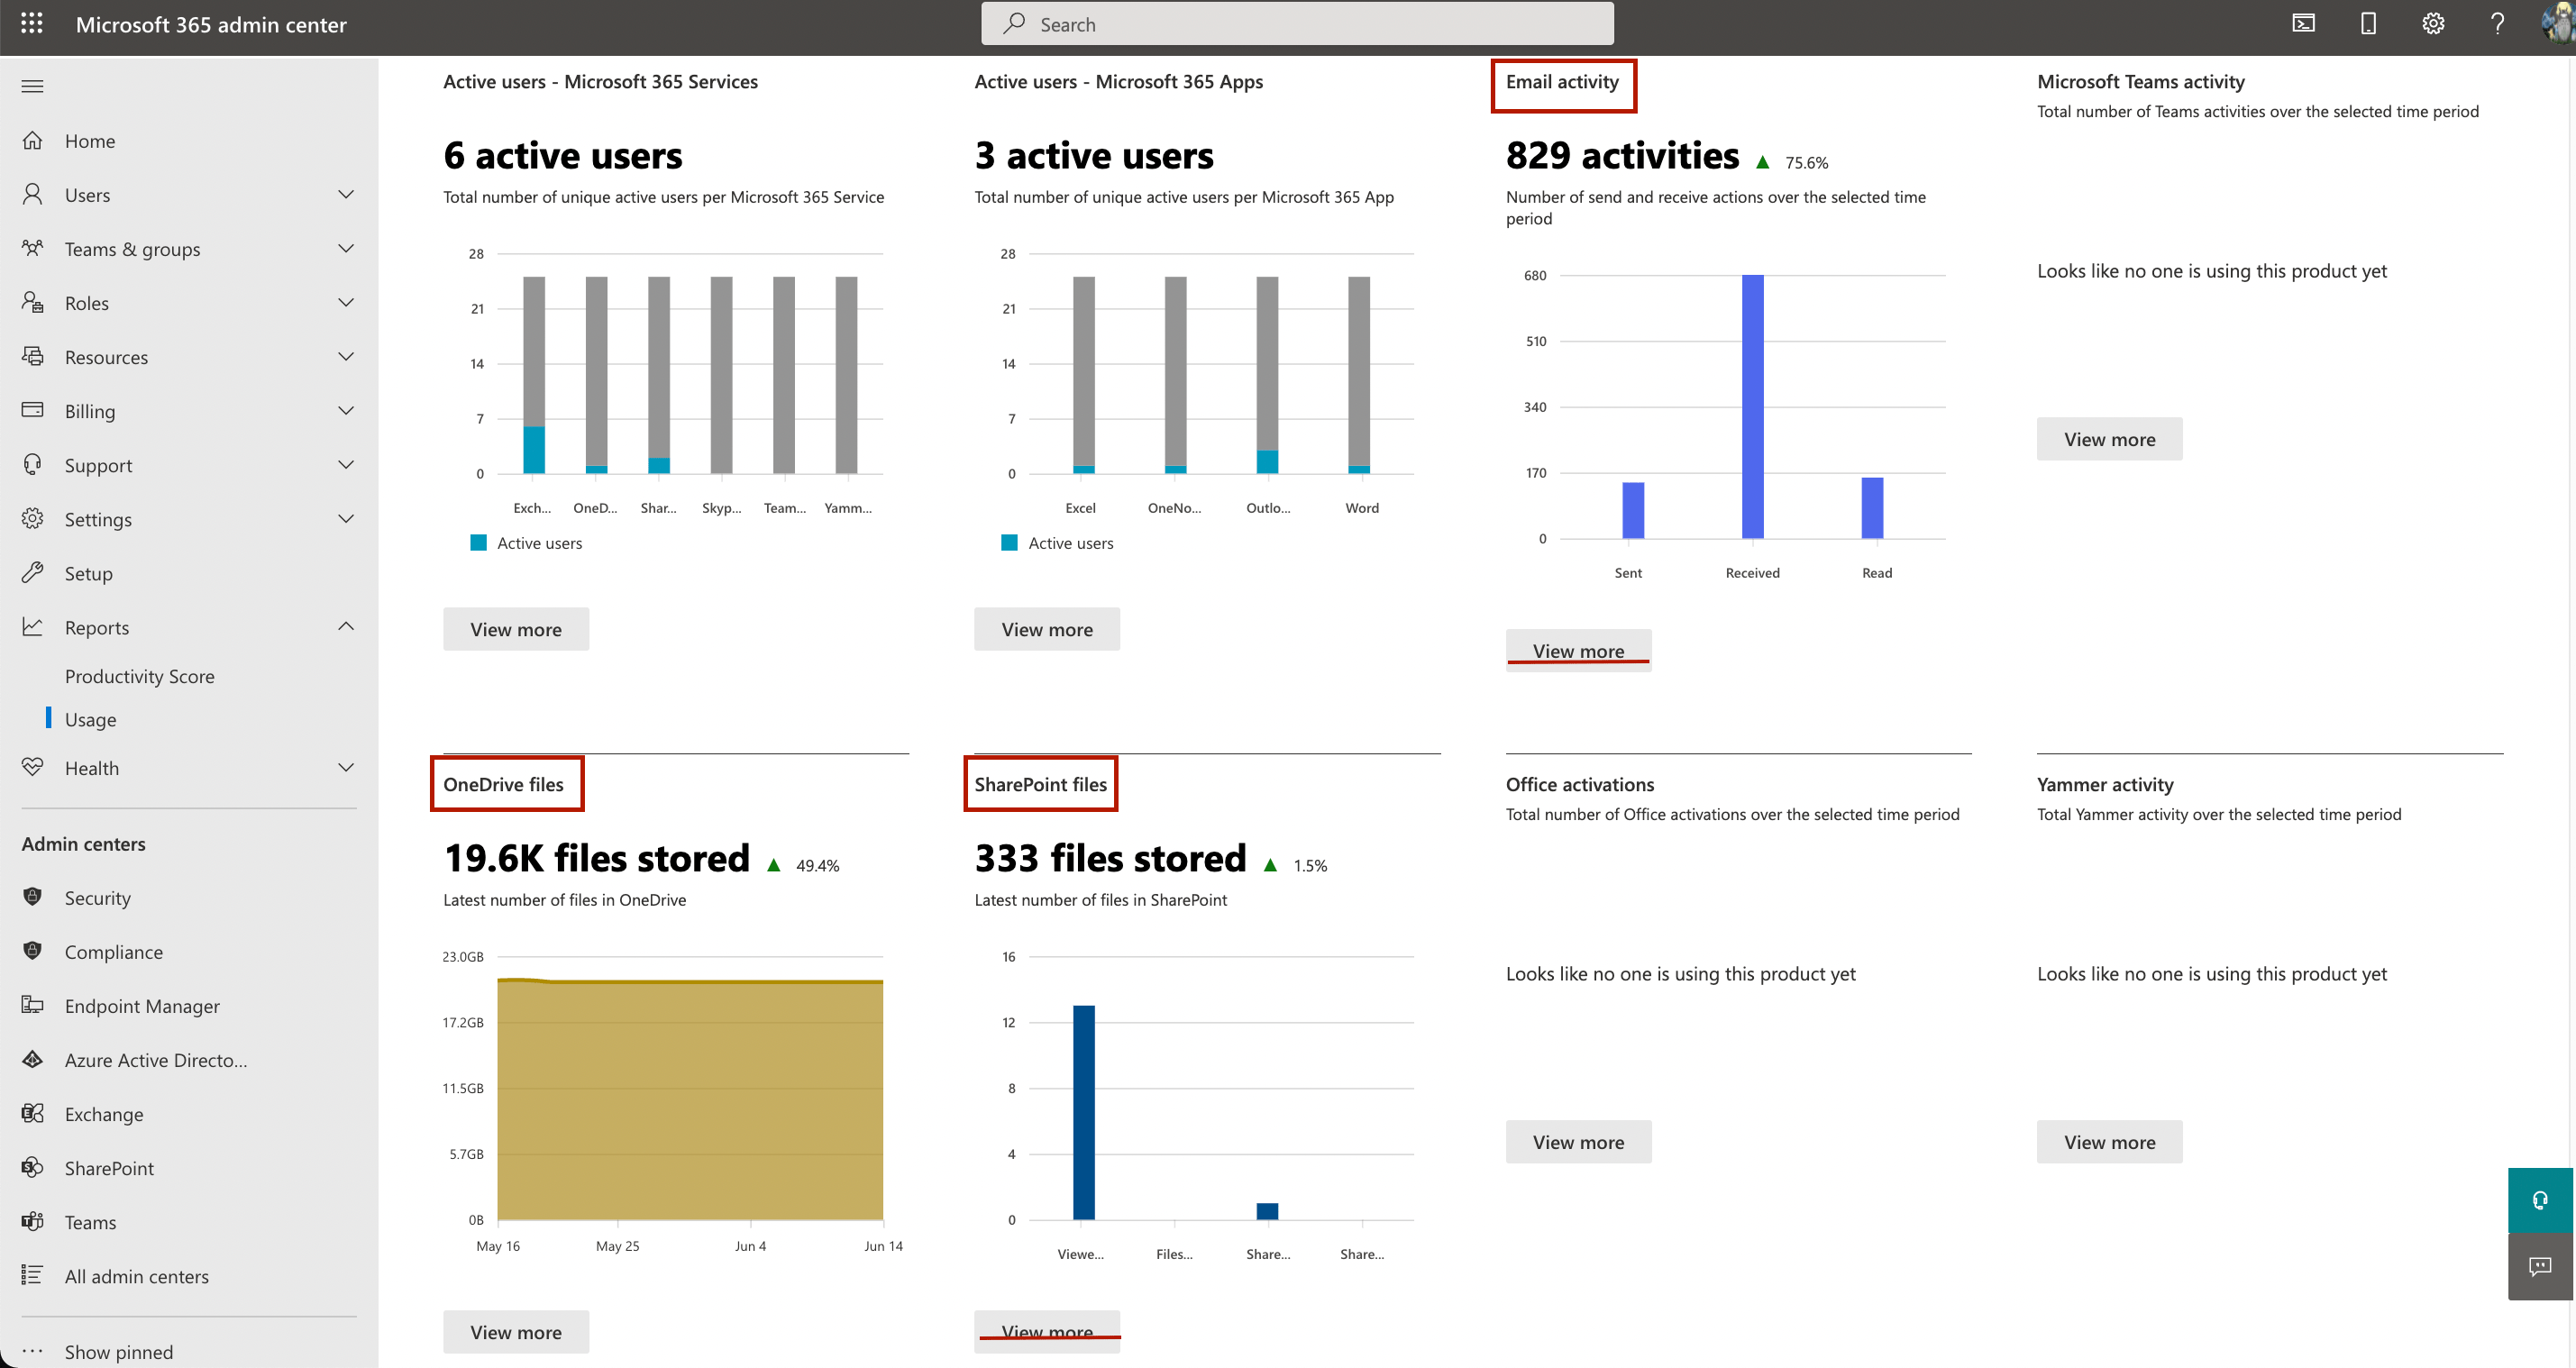
Task: Expand the Health navigation chevron
Action: coord(346,768)
